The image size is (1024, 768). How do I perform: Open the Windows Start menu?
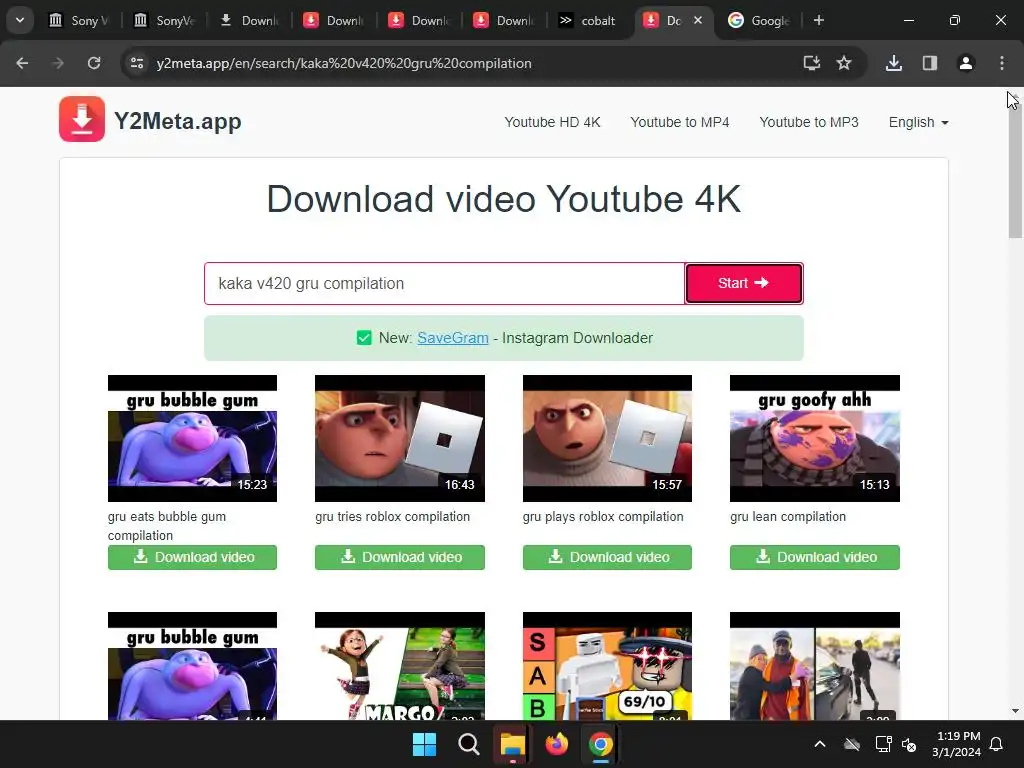click(424, 744)
